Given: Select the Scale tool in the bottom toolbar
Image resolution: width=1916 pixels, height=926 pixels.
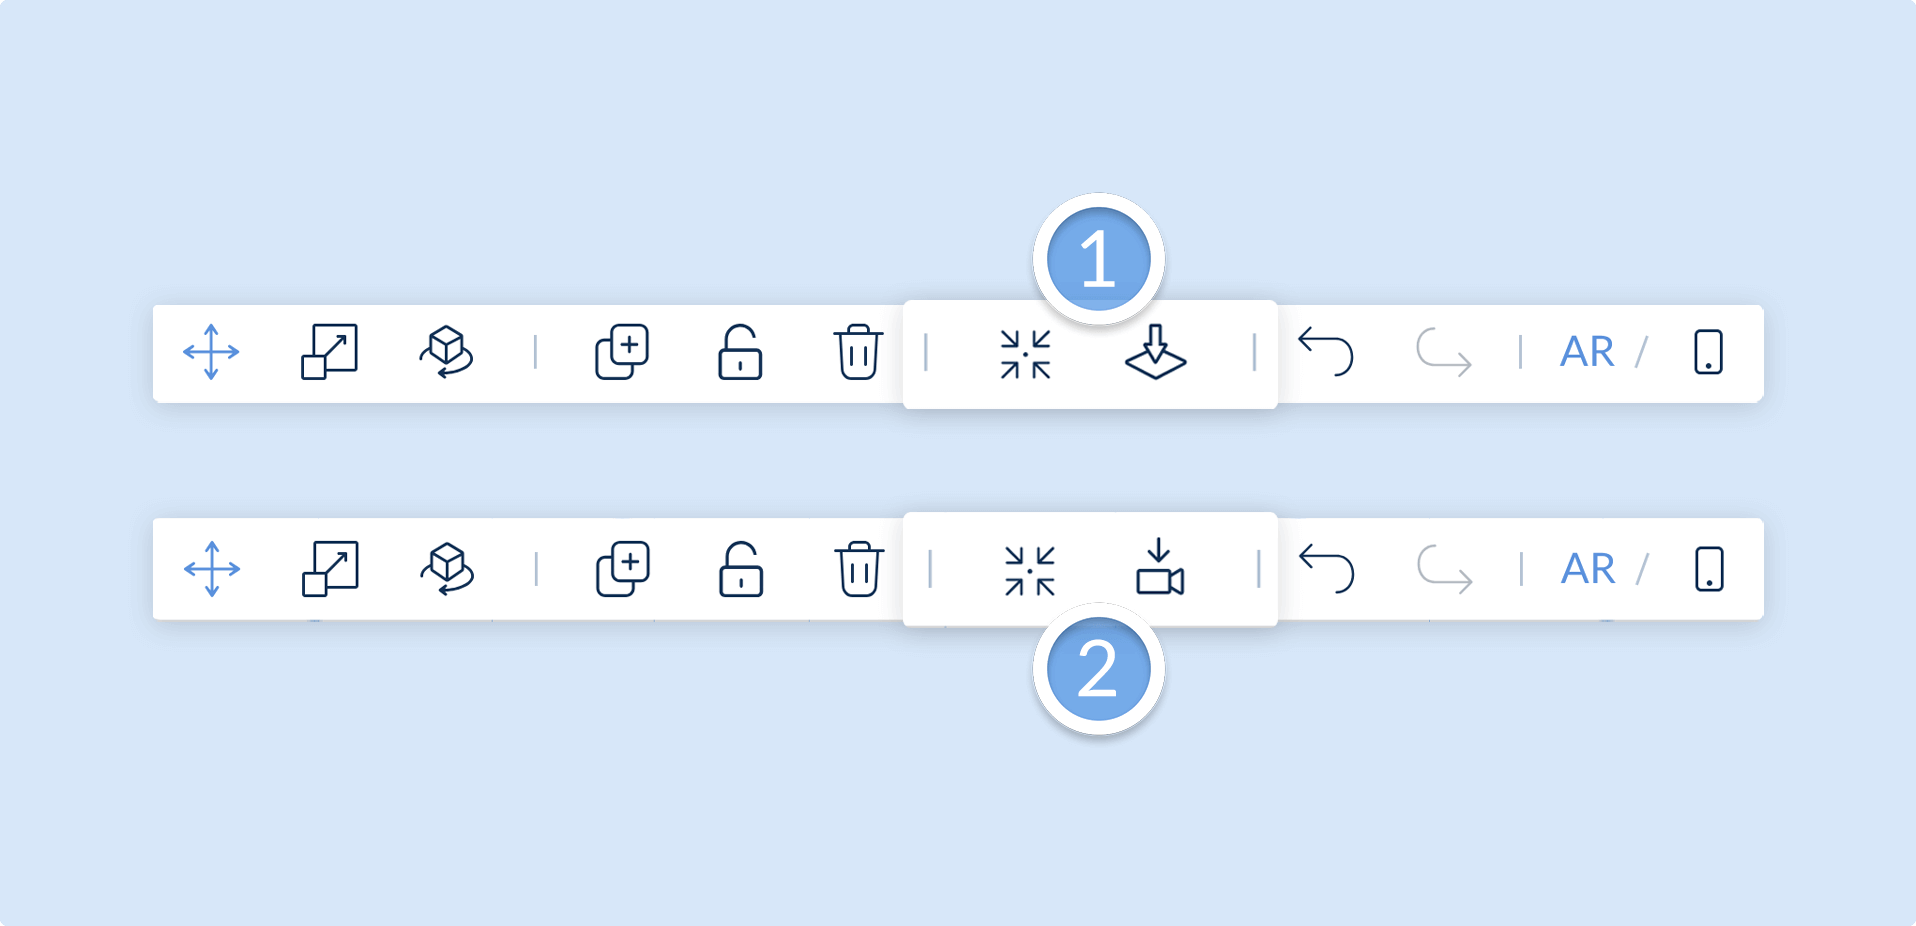Looking at the screenshot, I should click(330, 569).
